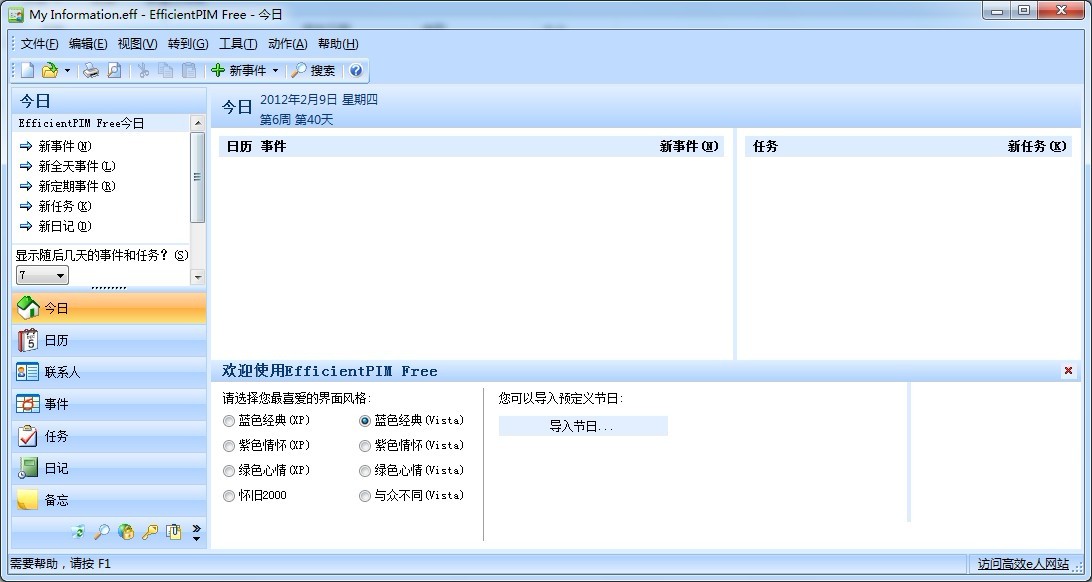Click the recycle bin icon in sidebar footer
The width and height of the screenshot is (1092, 582).
pos(78,532)
